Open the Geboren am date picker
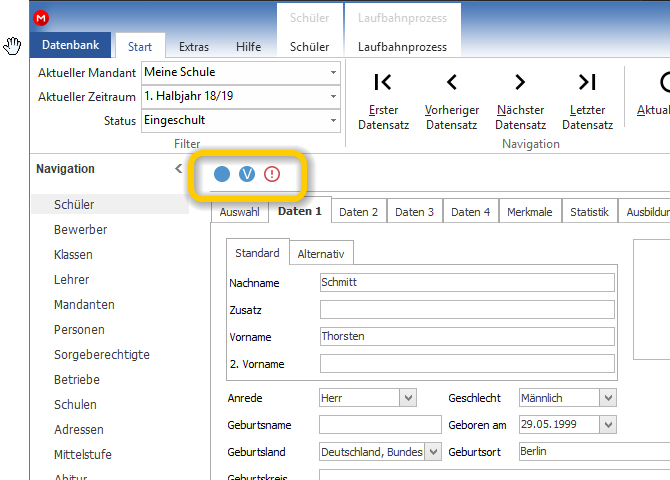 [x=608, y=425]
